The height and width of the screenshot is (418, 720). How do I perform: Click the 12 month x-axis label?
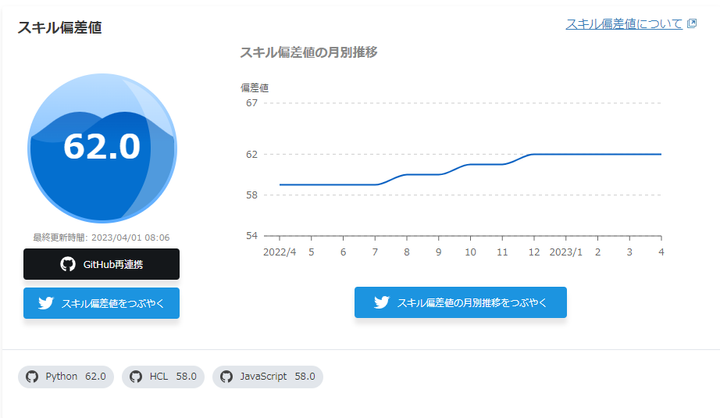click(x=534, y=252)
